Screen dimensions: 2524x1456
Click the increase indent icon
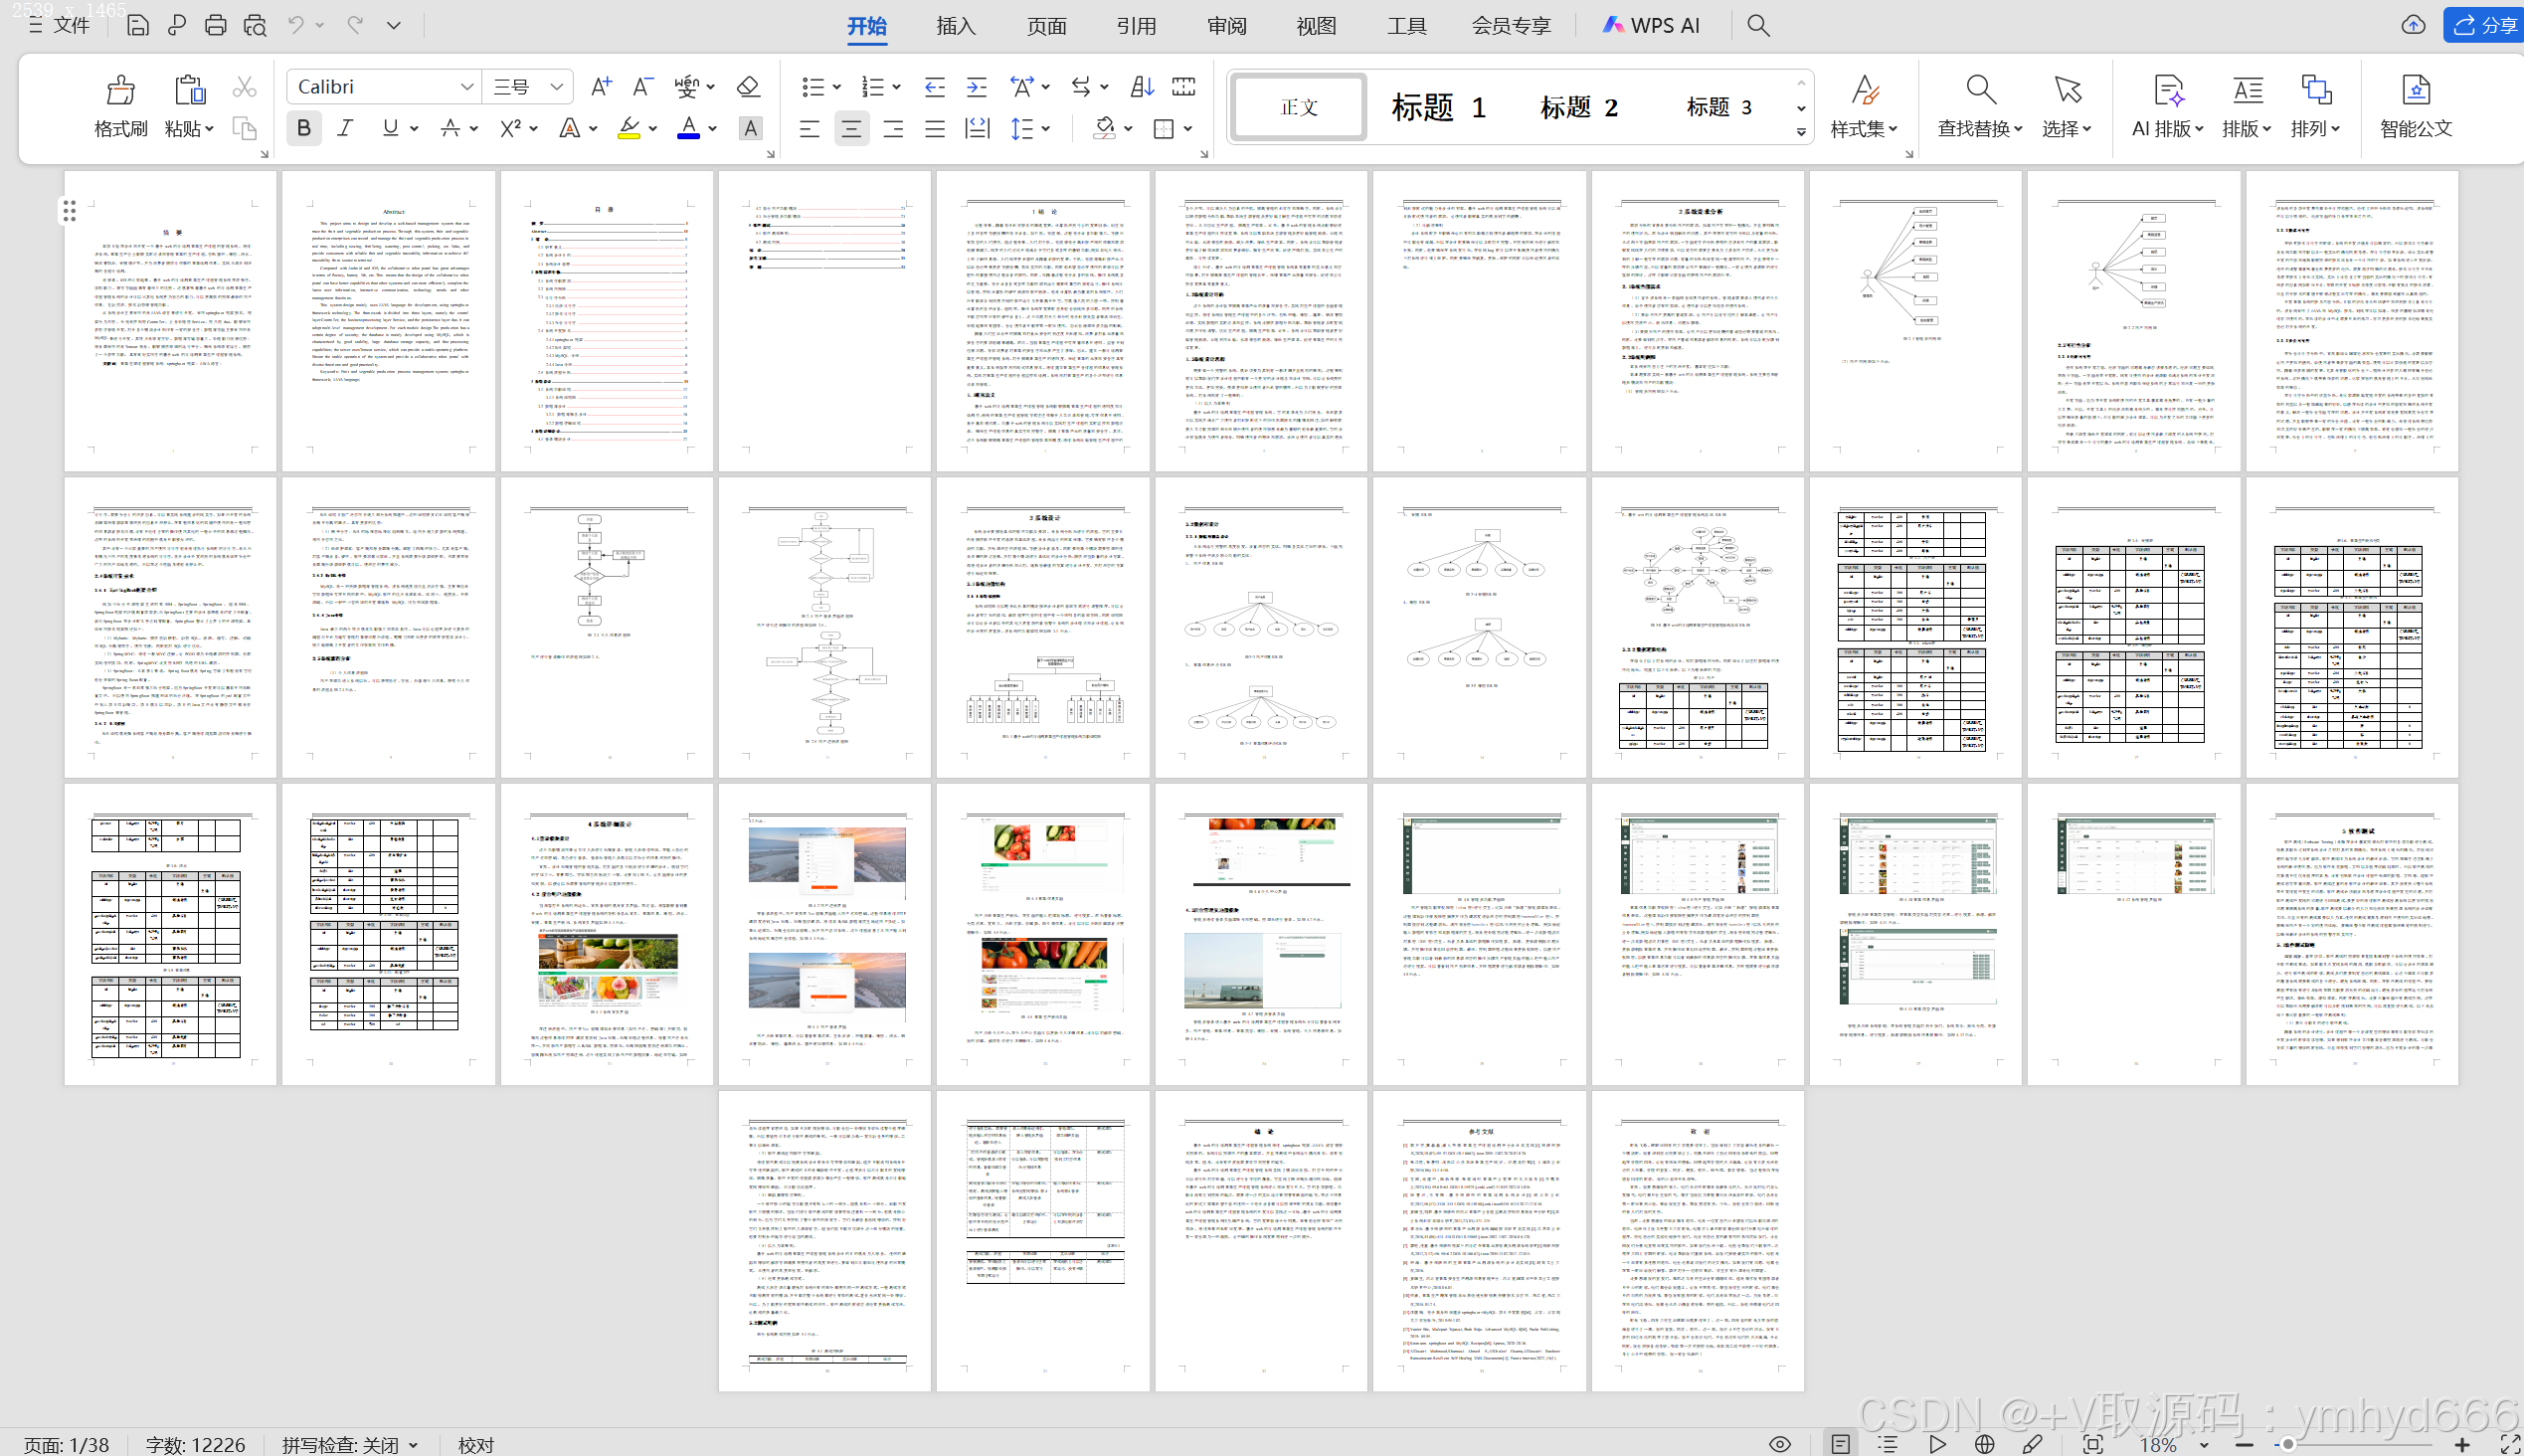[976, 87]
